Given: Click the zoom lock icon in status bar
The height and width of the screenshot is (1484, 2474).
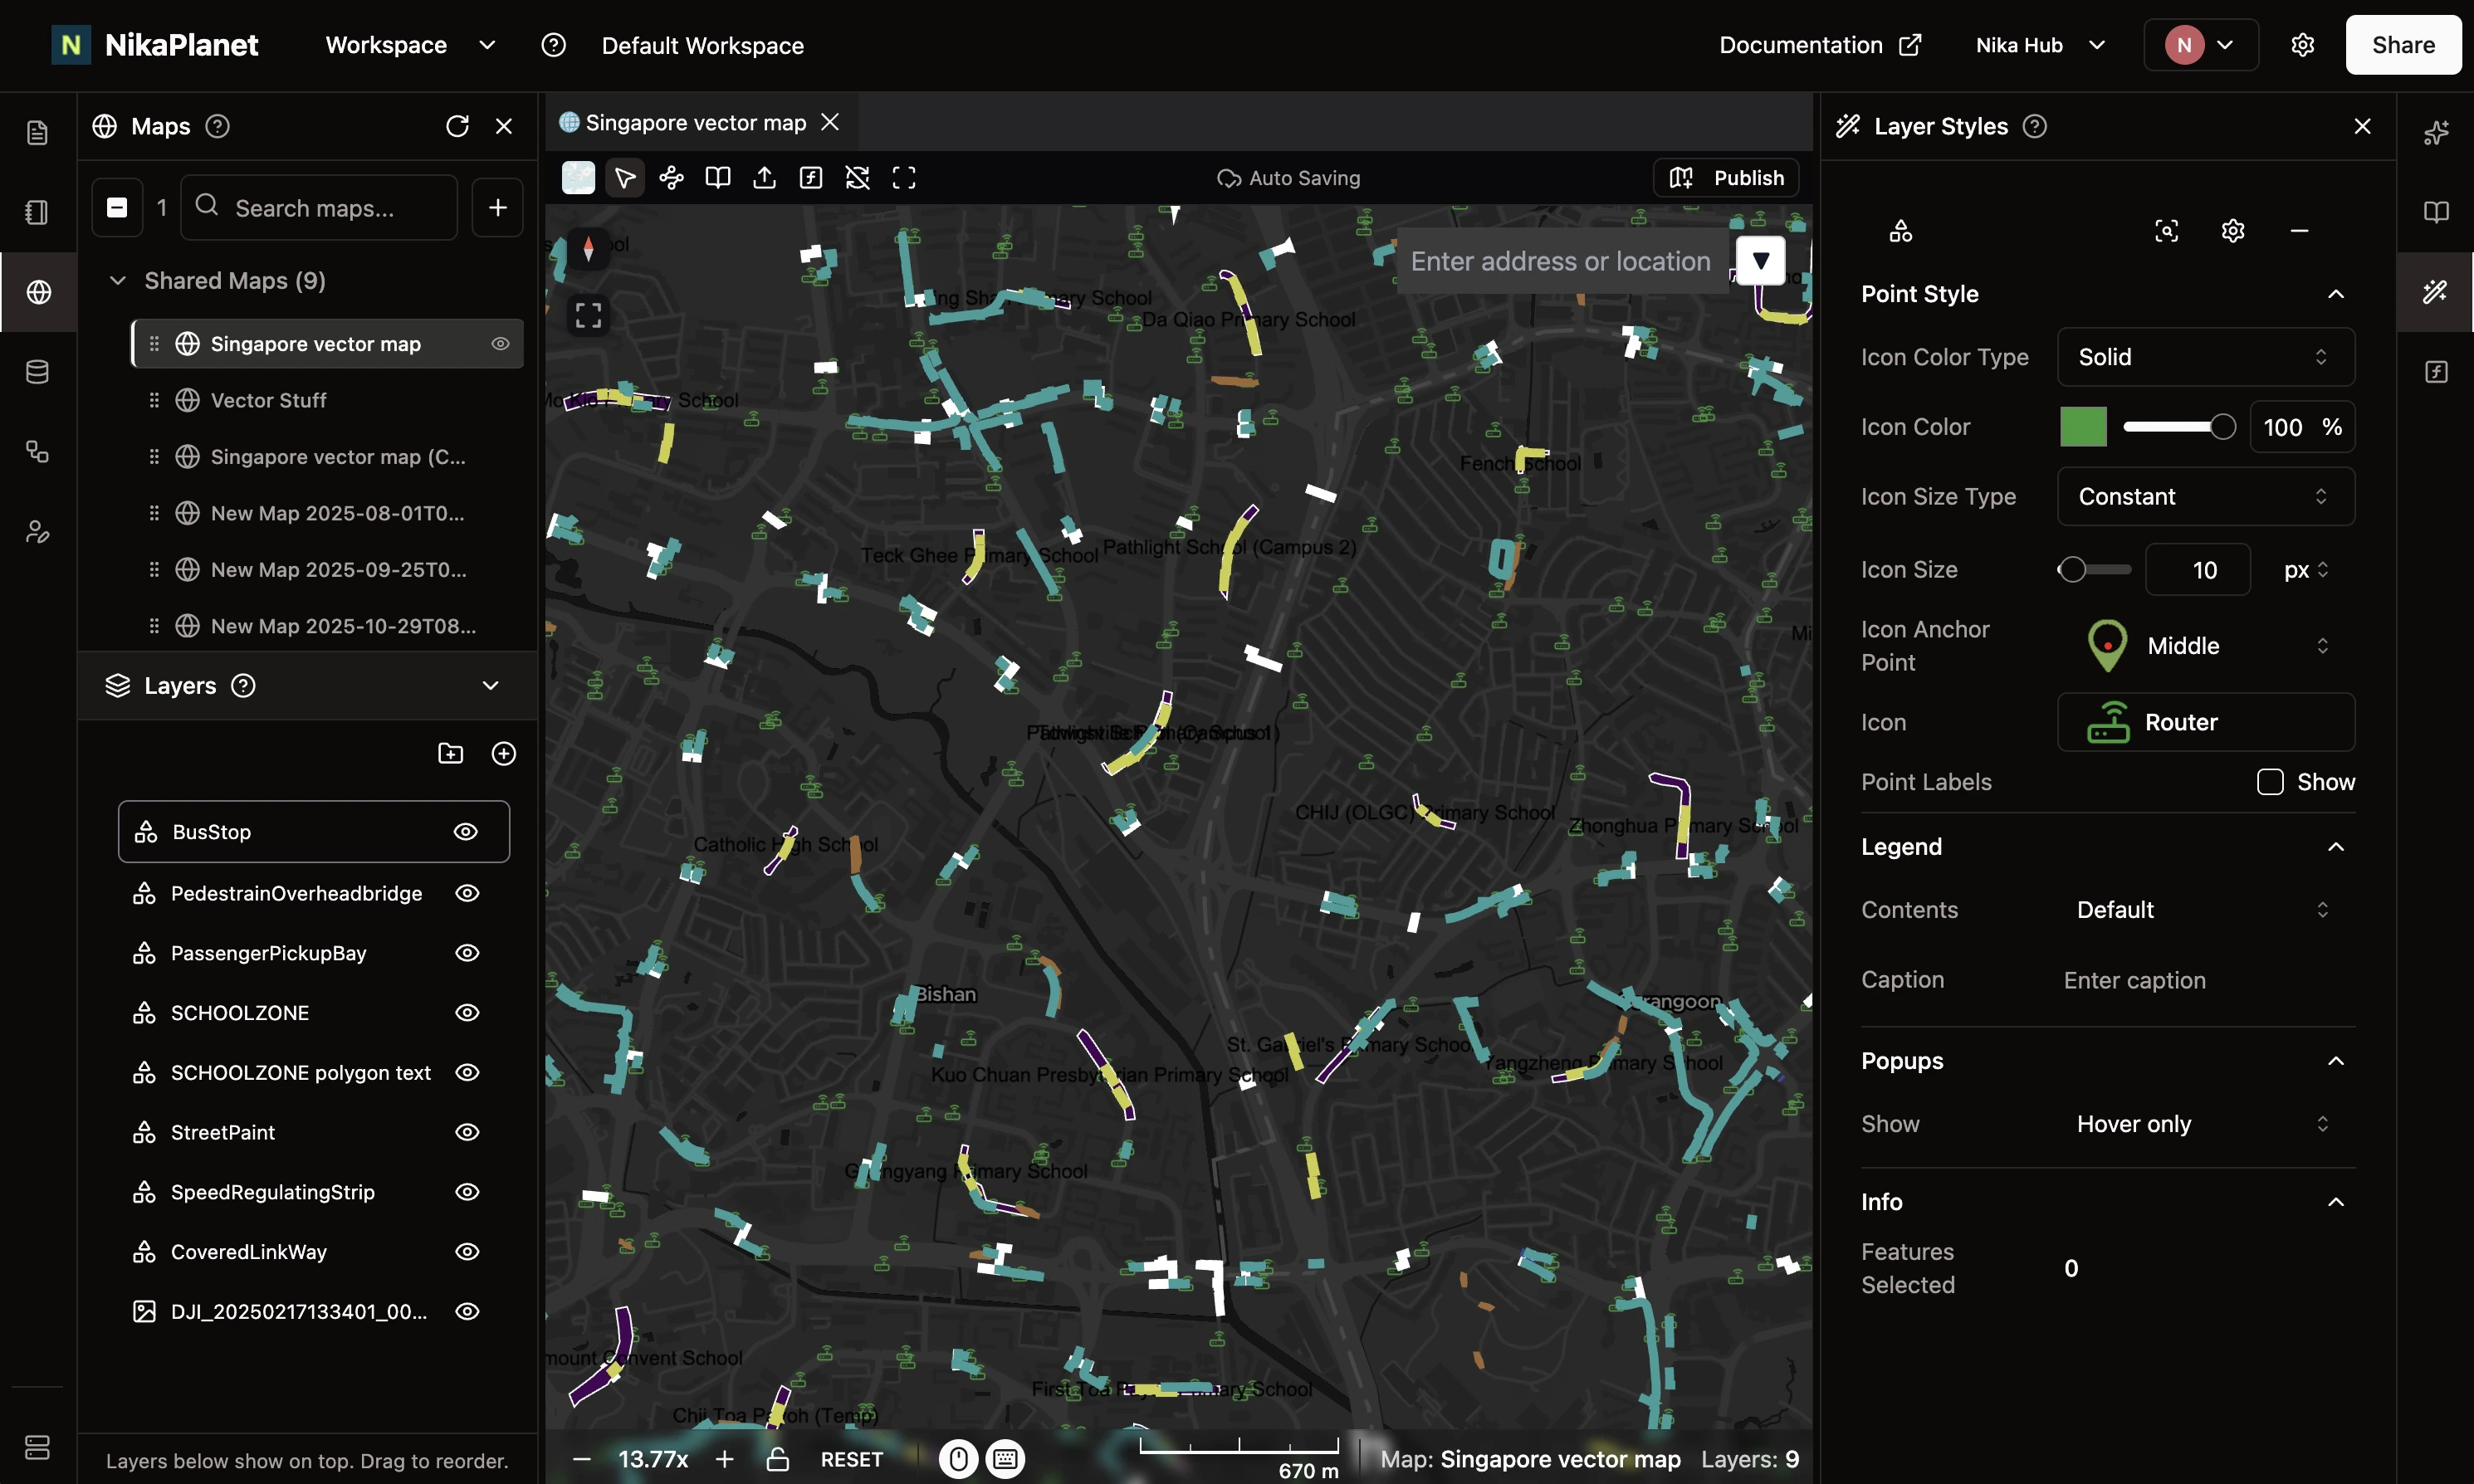Looking at the screenshot, I should [x=777, y=1459].
